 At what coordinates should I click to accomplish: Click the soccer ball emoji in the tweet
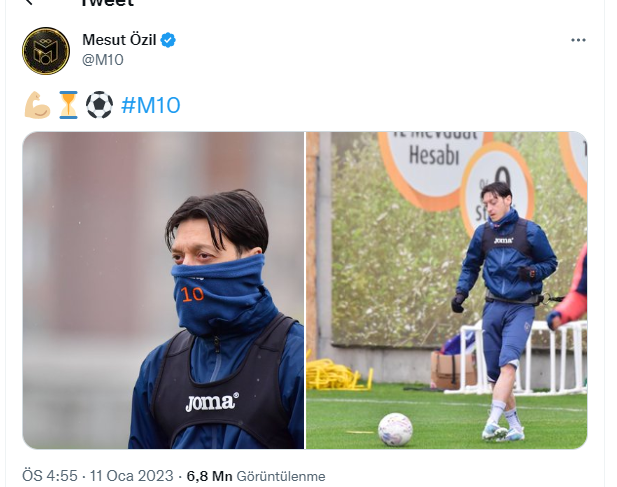point(99,105)
